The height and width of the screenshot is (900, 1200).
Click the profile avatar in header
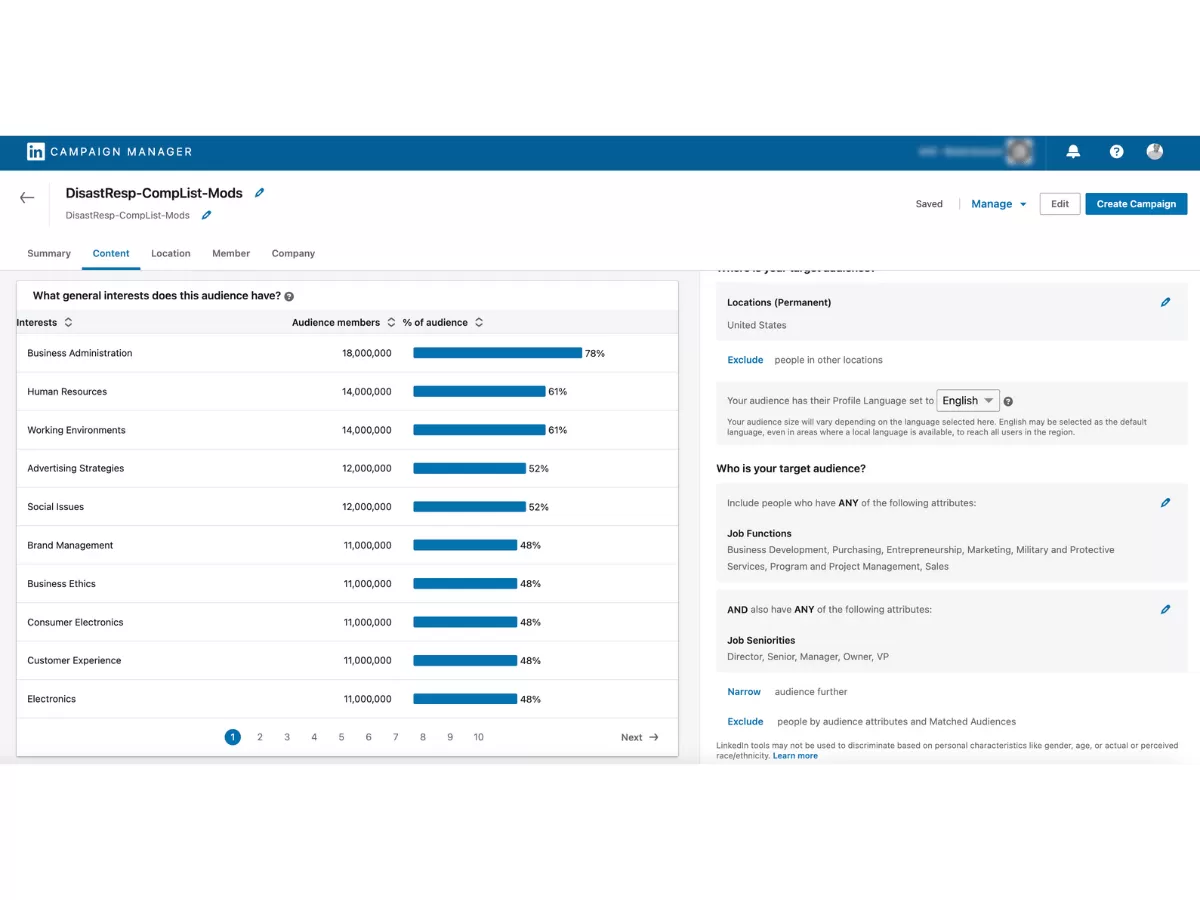[x=1155, y=152]
